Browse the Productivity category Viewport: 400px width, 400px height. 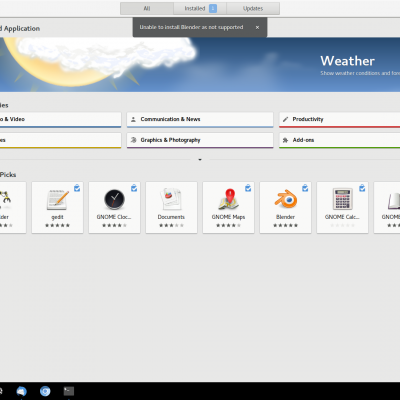coord(340,120)
